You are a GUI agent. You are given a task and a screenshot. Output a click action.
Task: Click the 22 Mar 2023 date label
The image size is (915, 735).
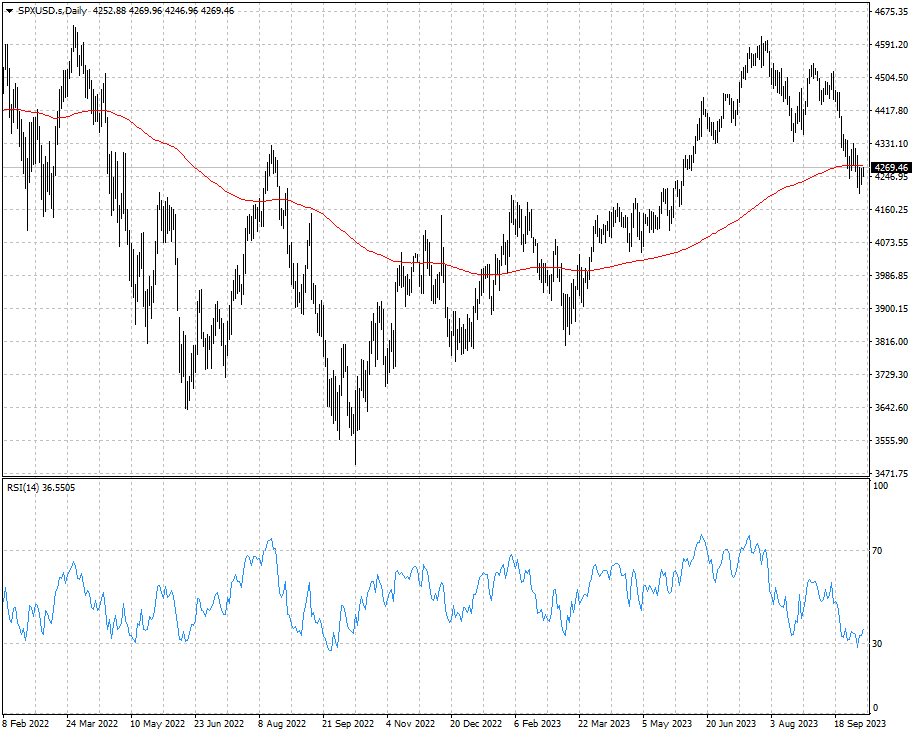pos(604,724)
